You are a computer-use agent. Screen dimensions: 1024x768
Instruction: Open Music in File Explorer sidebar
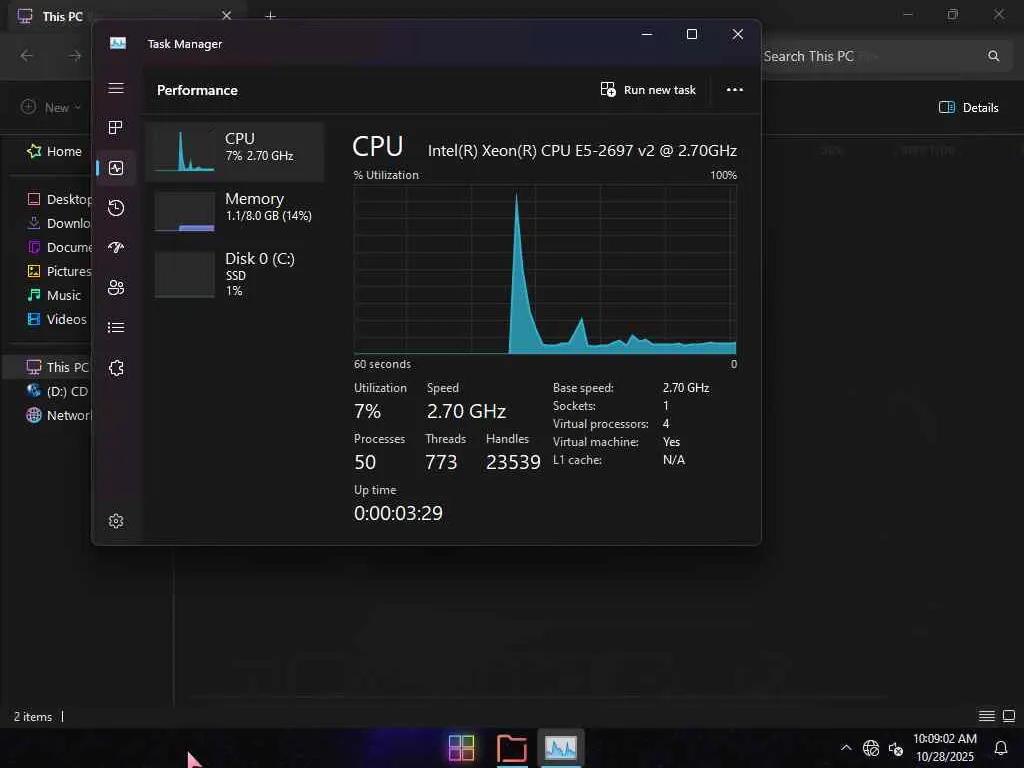[55, 295]
